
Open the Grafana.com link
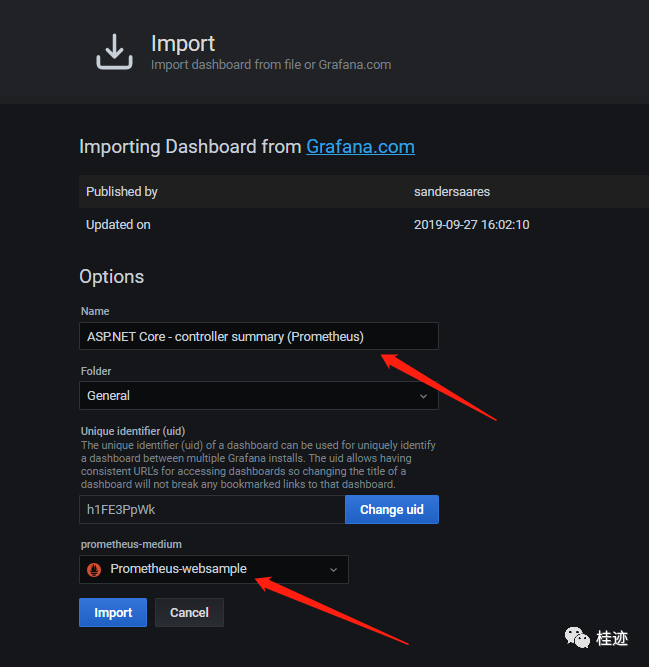(360, 147)
